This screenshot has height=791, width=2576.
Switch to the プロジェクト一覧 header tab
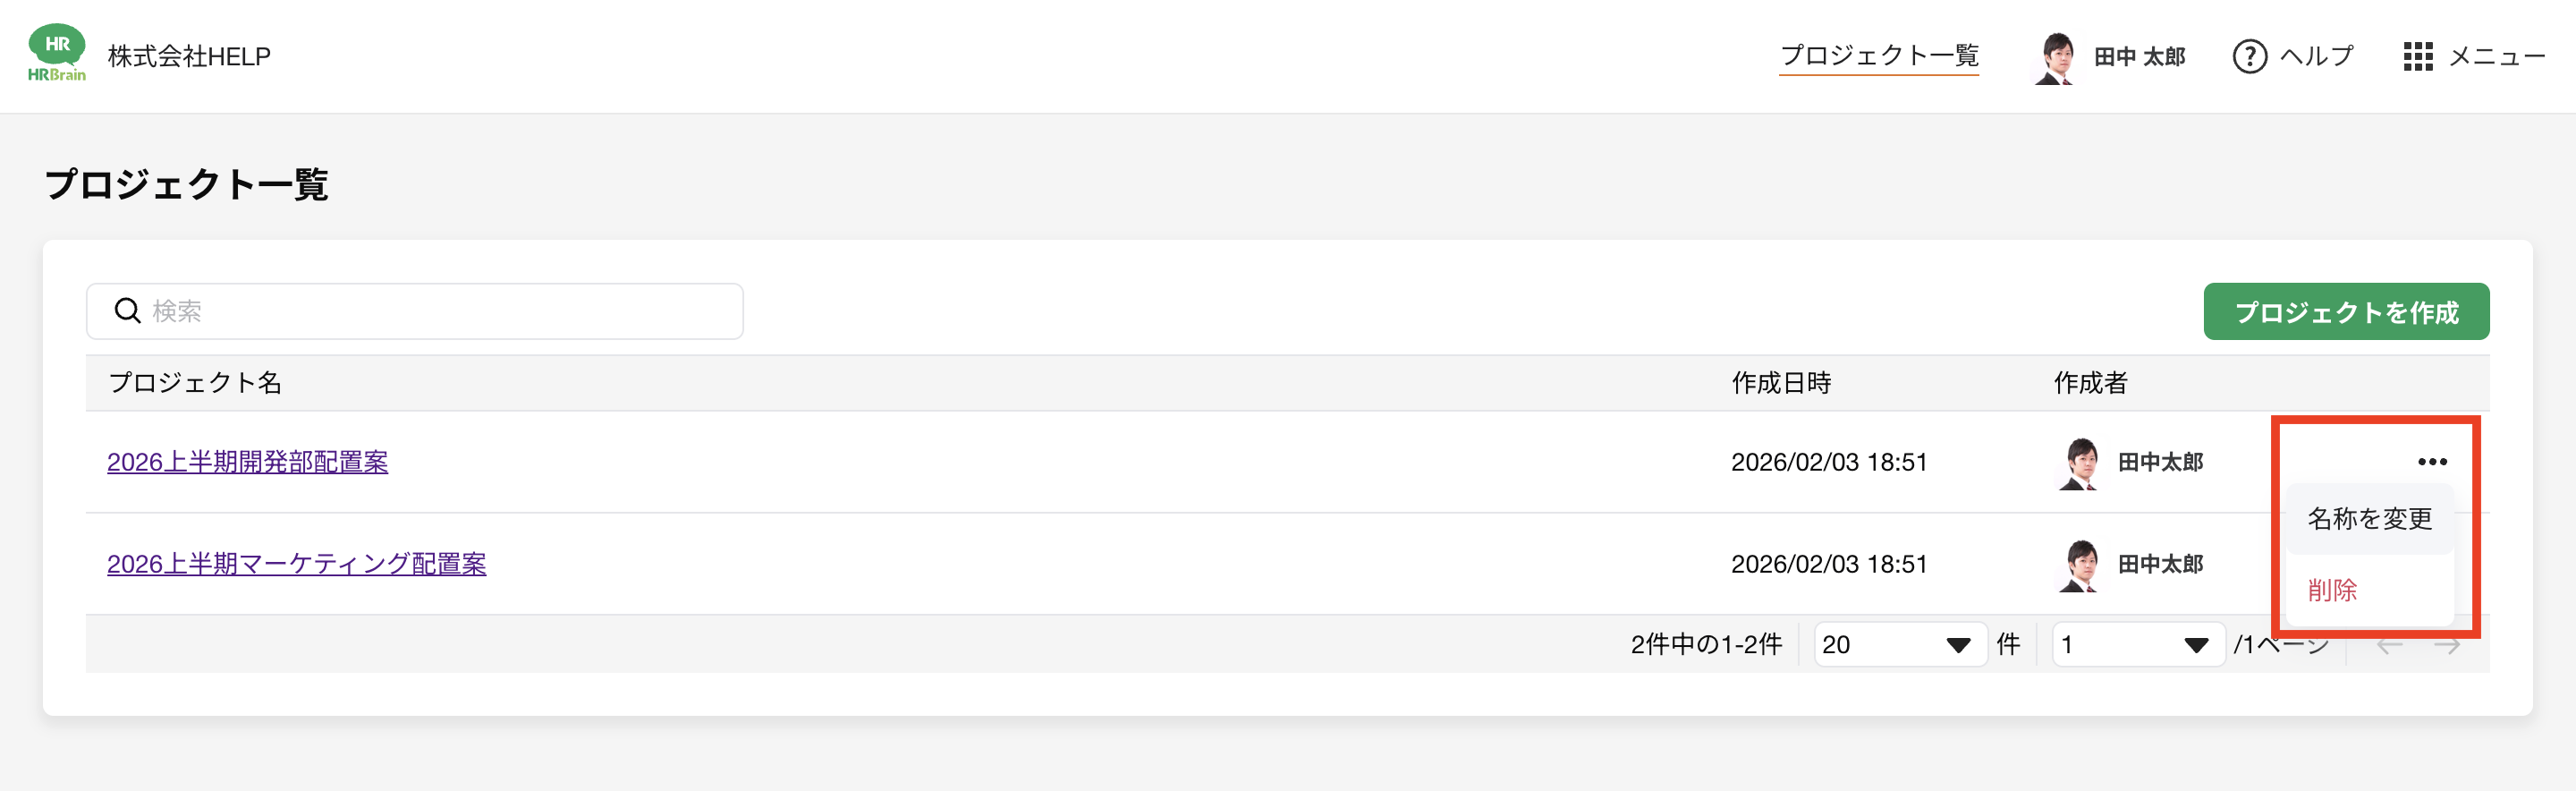click(1879, 55)
